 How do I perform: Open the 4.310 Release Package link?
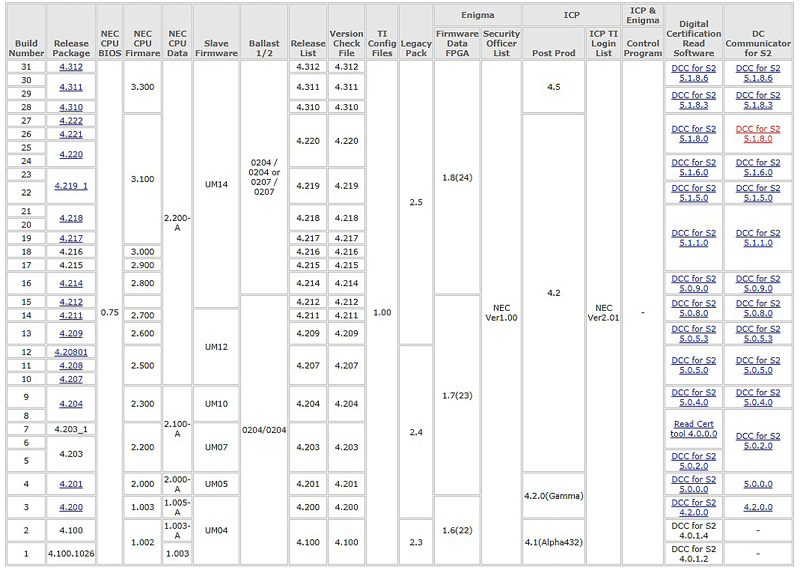coord(71,107)
